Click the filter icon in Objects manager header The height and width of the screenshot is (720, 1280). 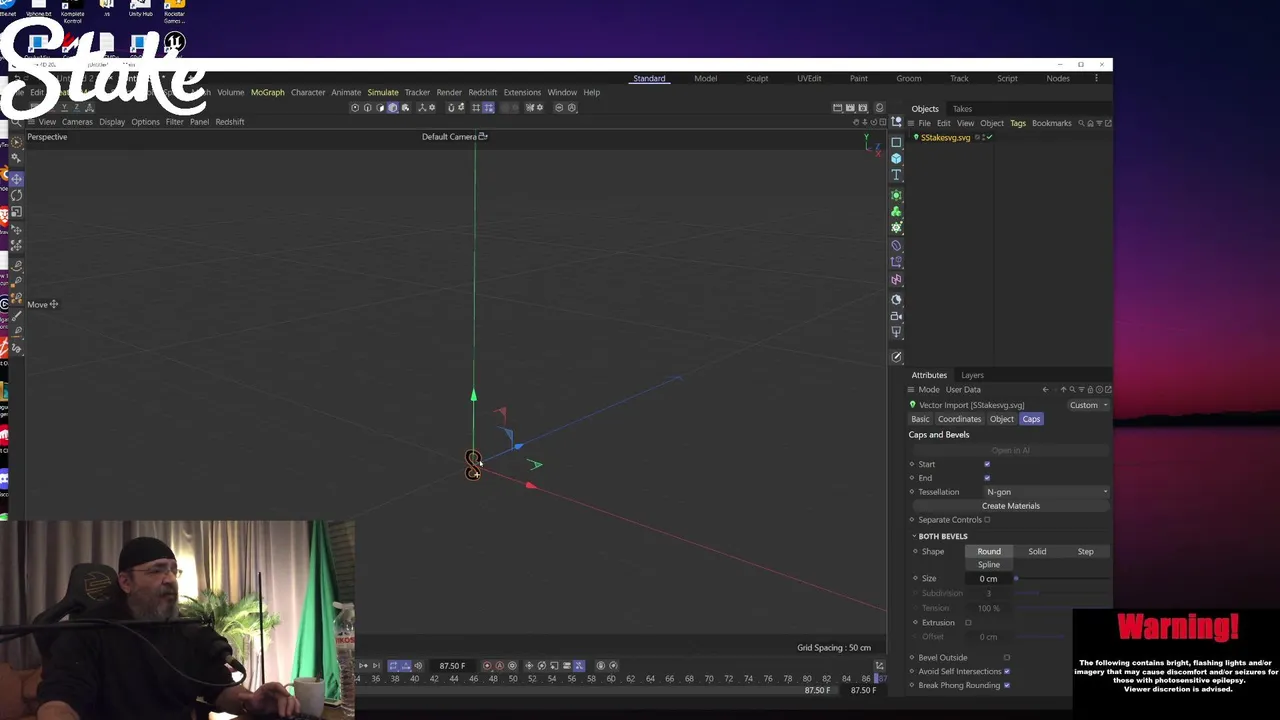pyautogui.click(x=1099, y=123)
